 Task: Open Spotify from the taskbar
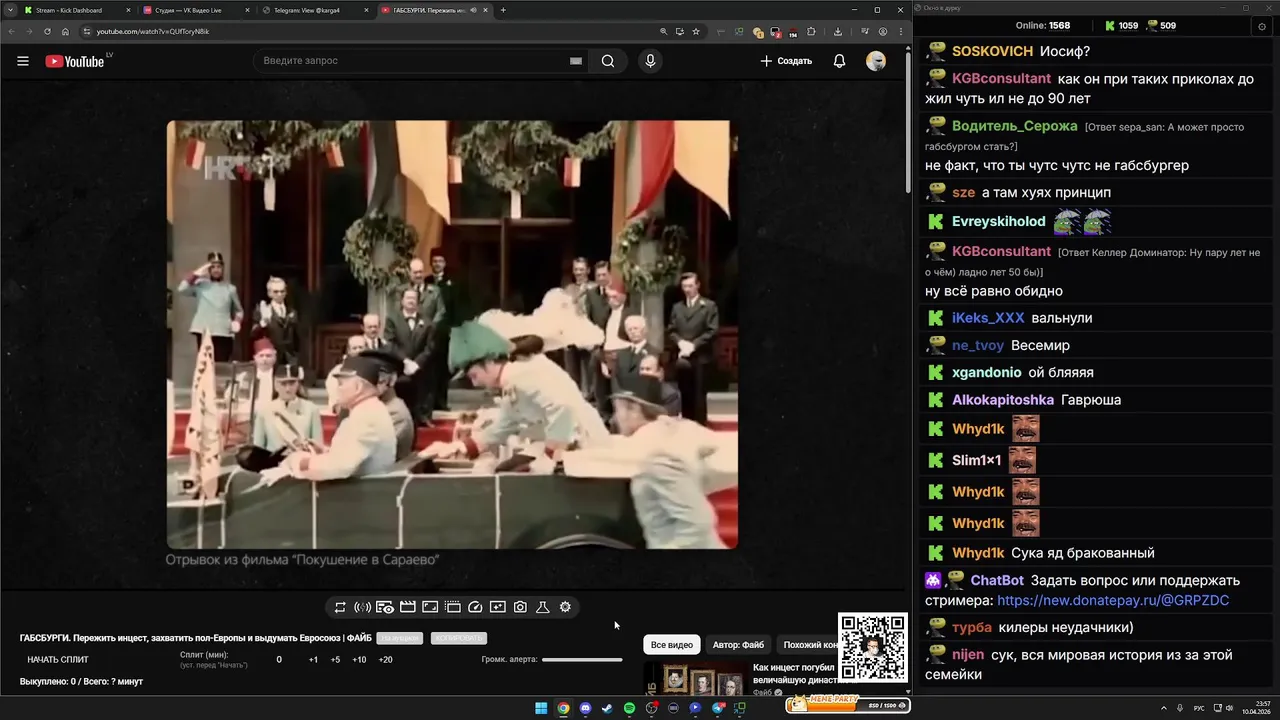coord(629,708)
